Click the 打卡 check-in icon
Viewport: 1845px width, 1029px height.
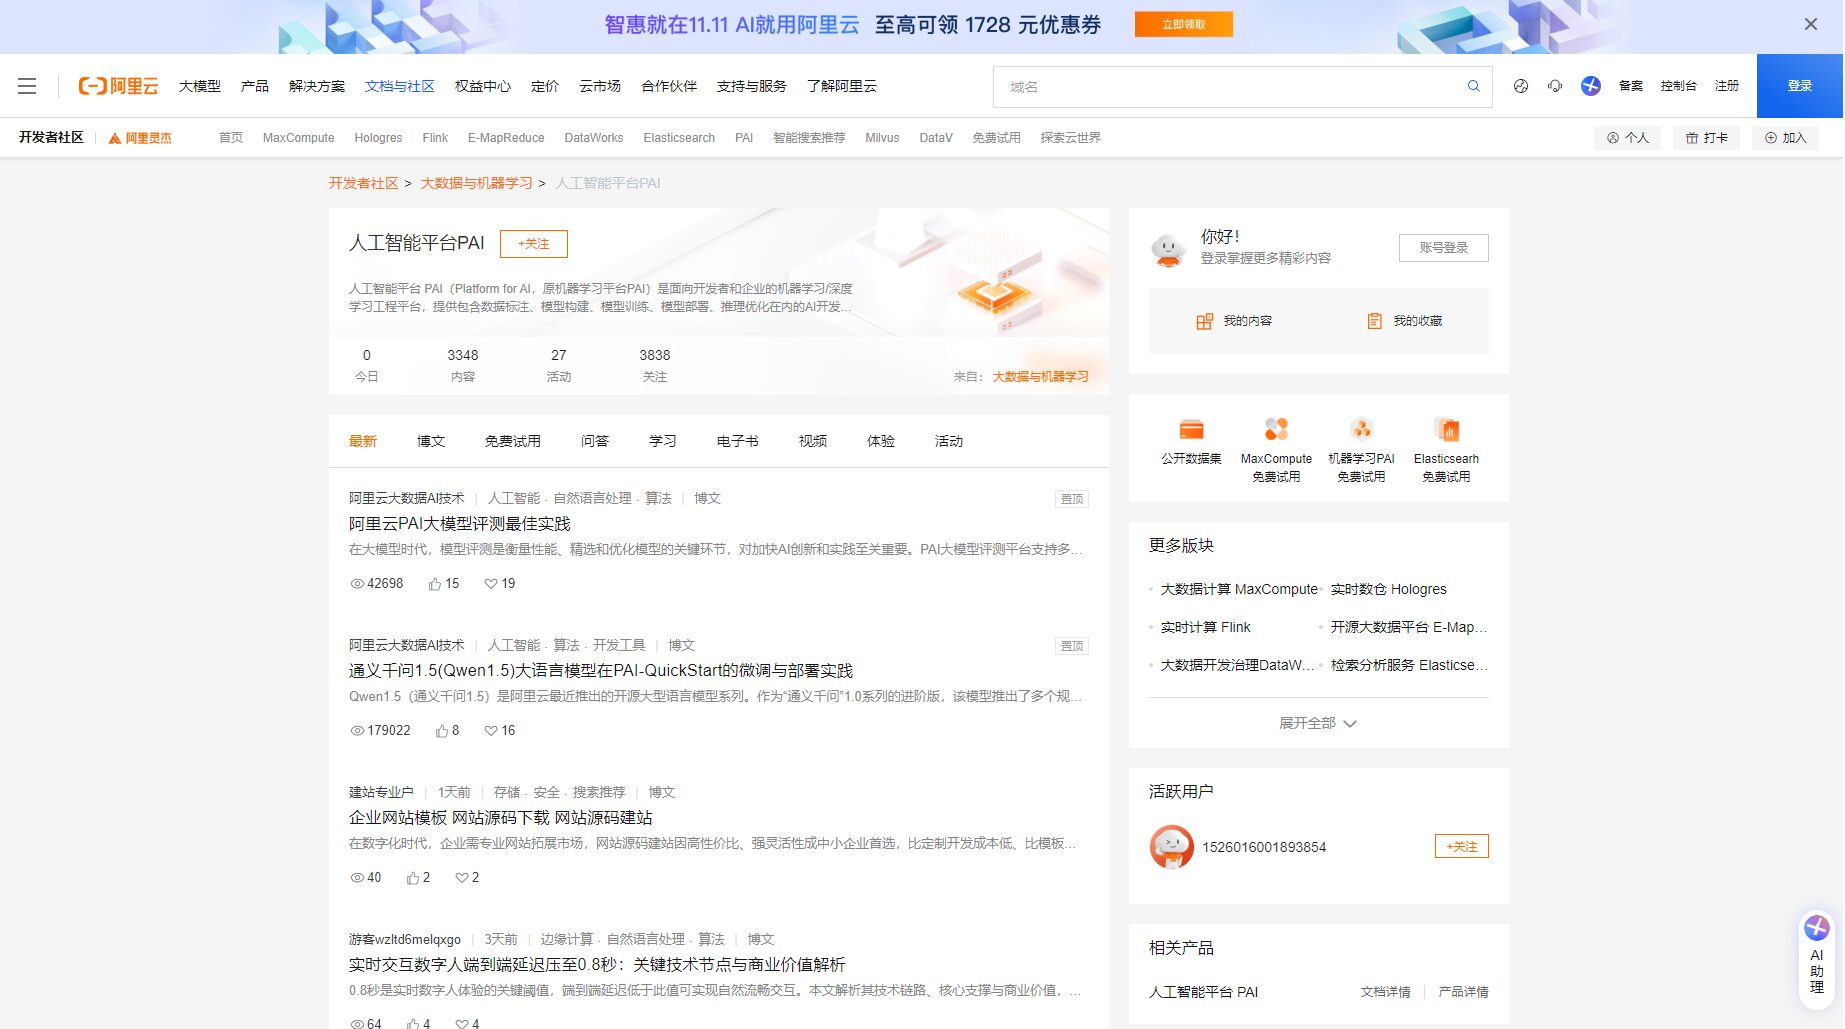(1707, 137)
